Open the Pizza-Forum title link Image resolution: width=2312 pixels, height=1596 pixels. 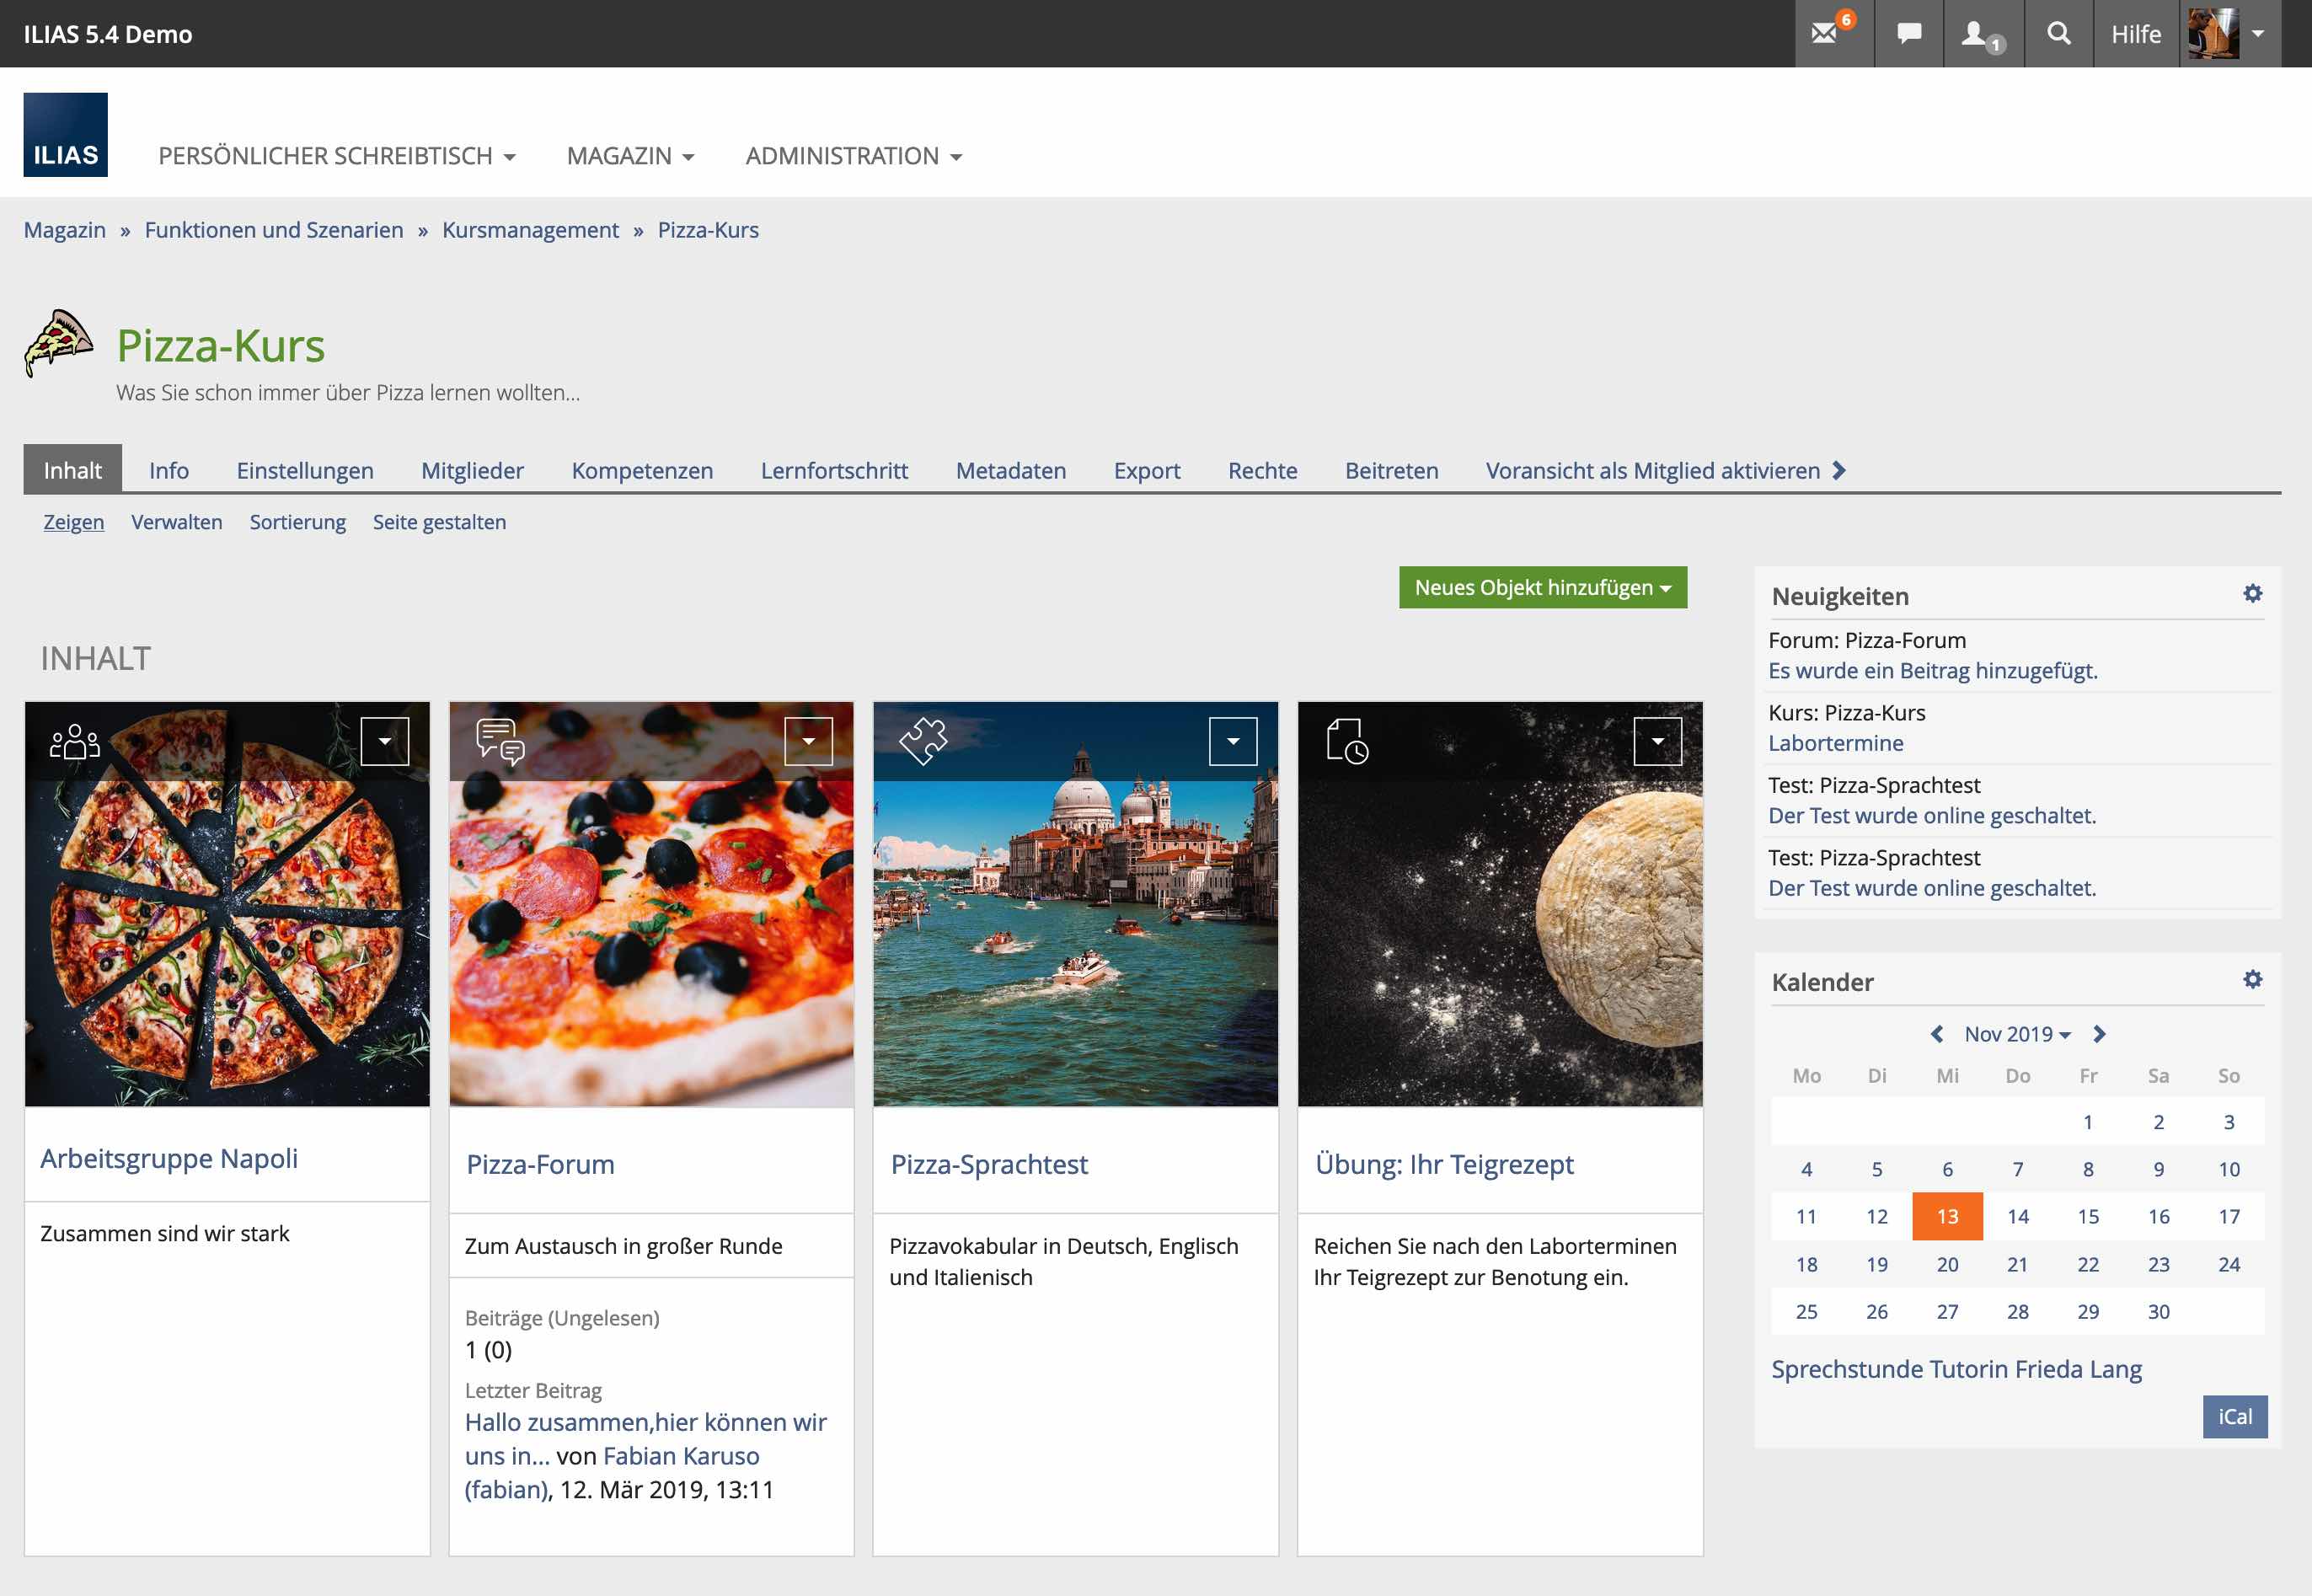[540, 1165]
